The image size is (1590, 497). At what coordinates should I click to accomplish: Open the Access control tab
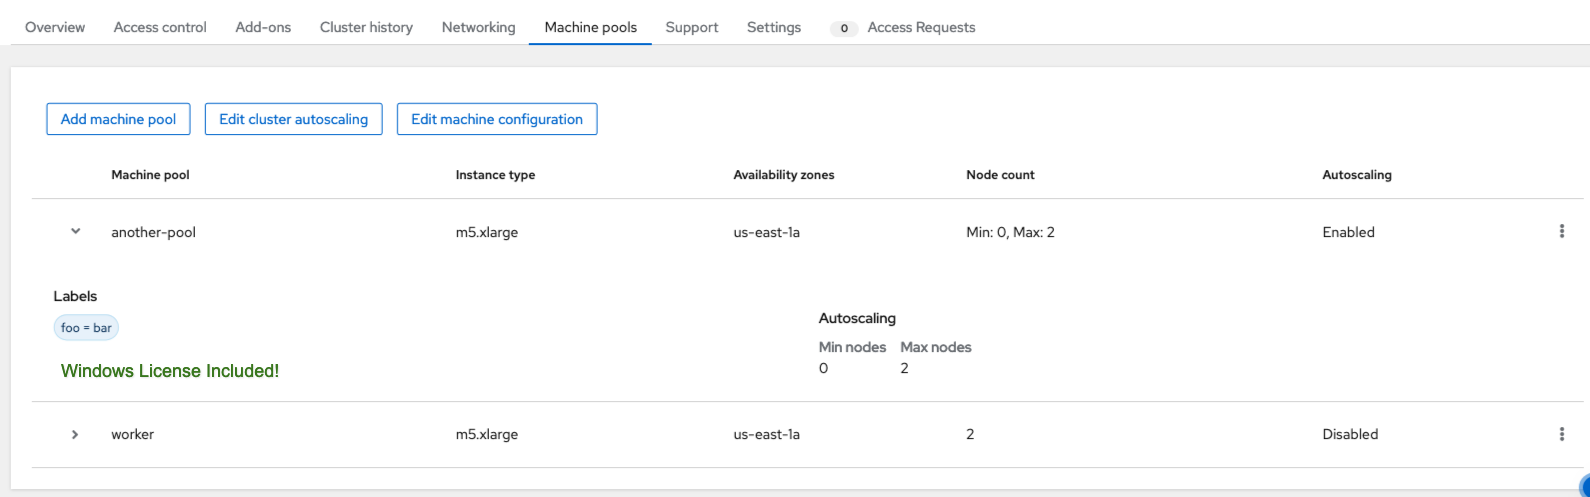pos(160,27)
